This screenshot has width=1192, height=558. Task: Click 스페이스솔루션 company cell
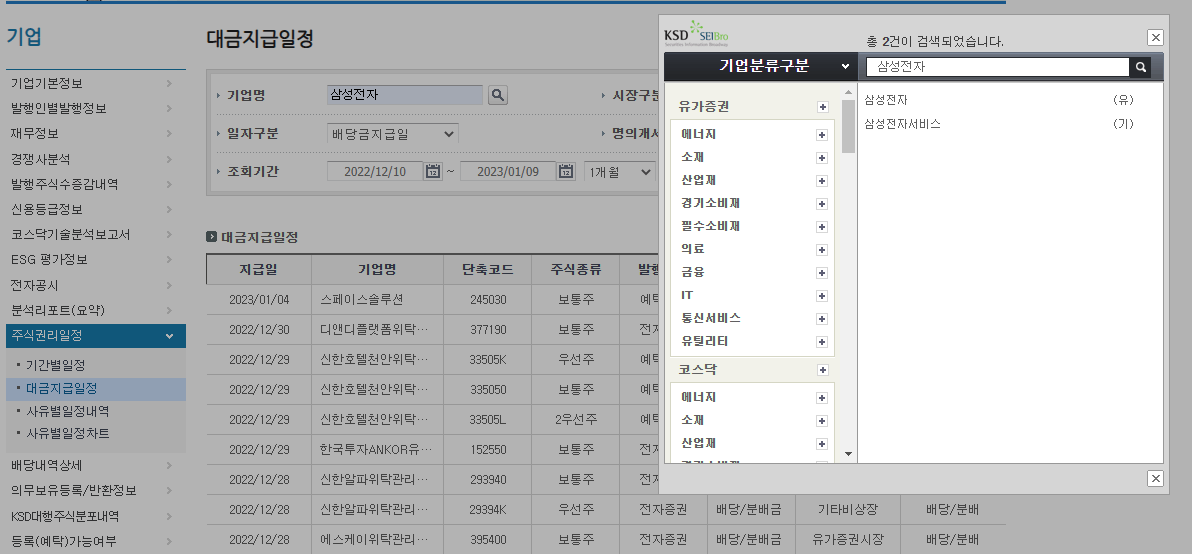click(378, 300)
